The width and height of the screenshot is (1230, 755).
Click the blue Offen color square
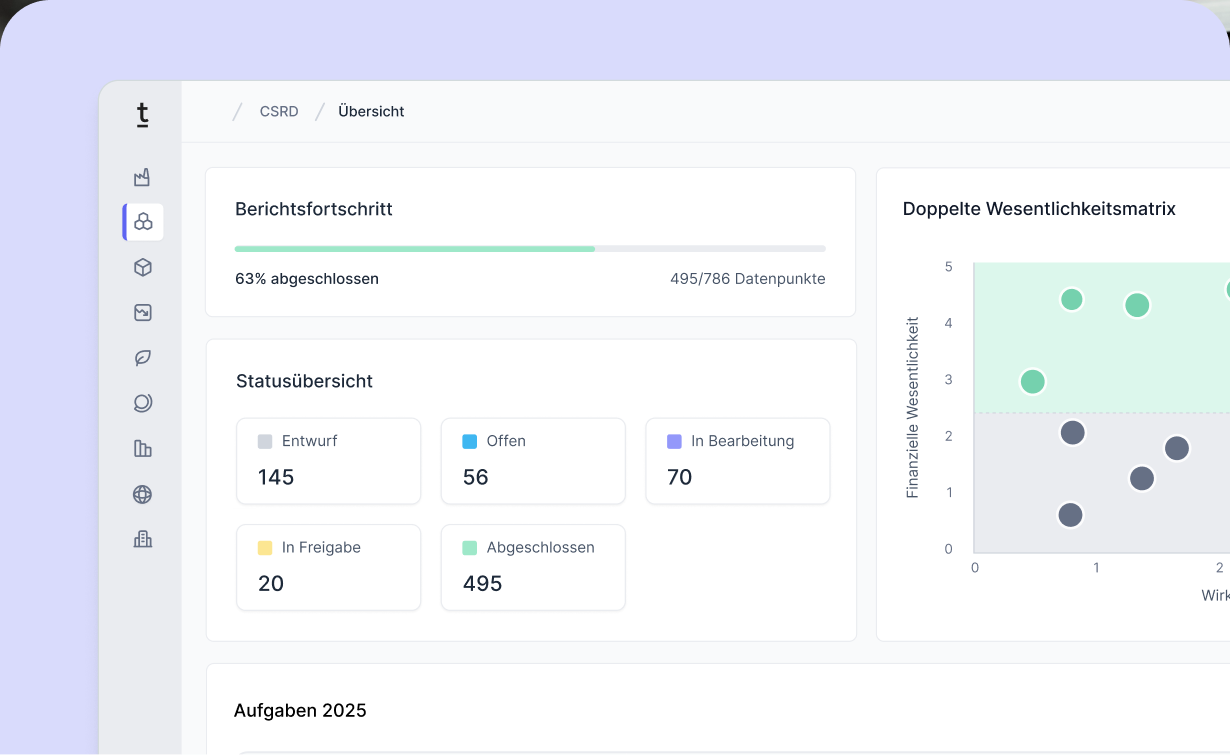click(x=469, y=441)
